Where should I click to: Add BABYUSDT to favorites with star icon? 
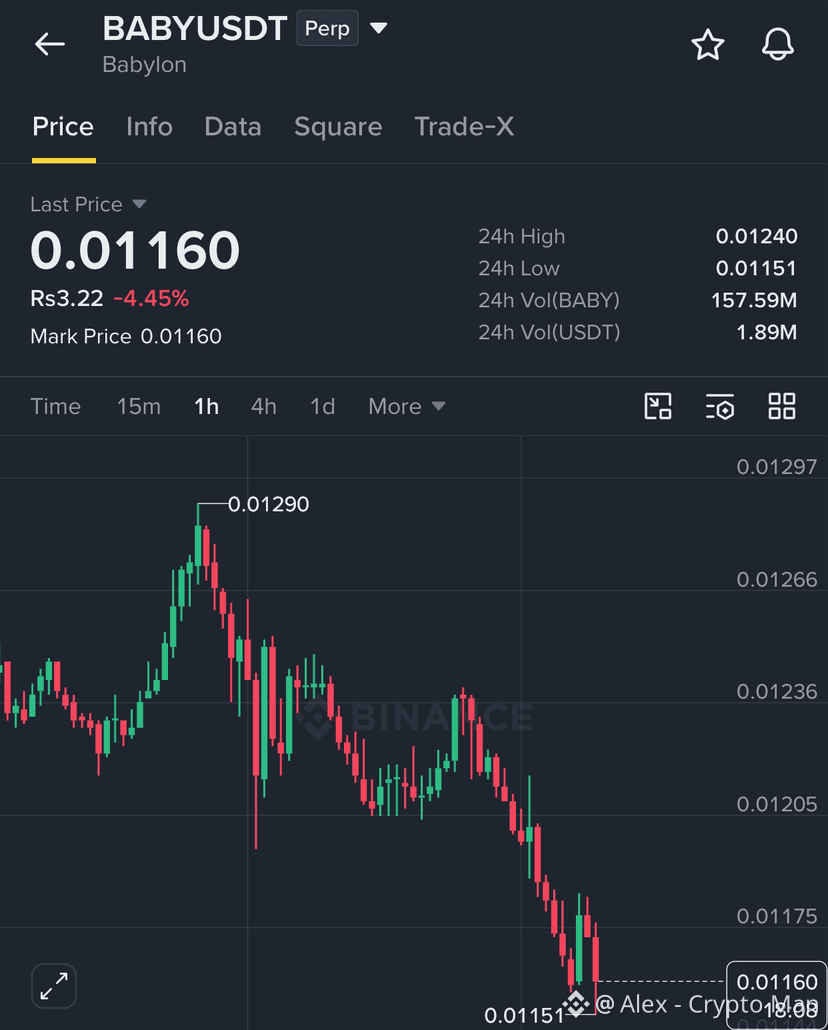(x=708, y=45)
